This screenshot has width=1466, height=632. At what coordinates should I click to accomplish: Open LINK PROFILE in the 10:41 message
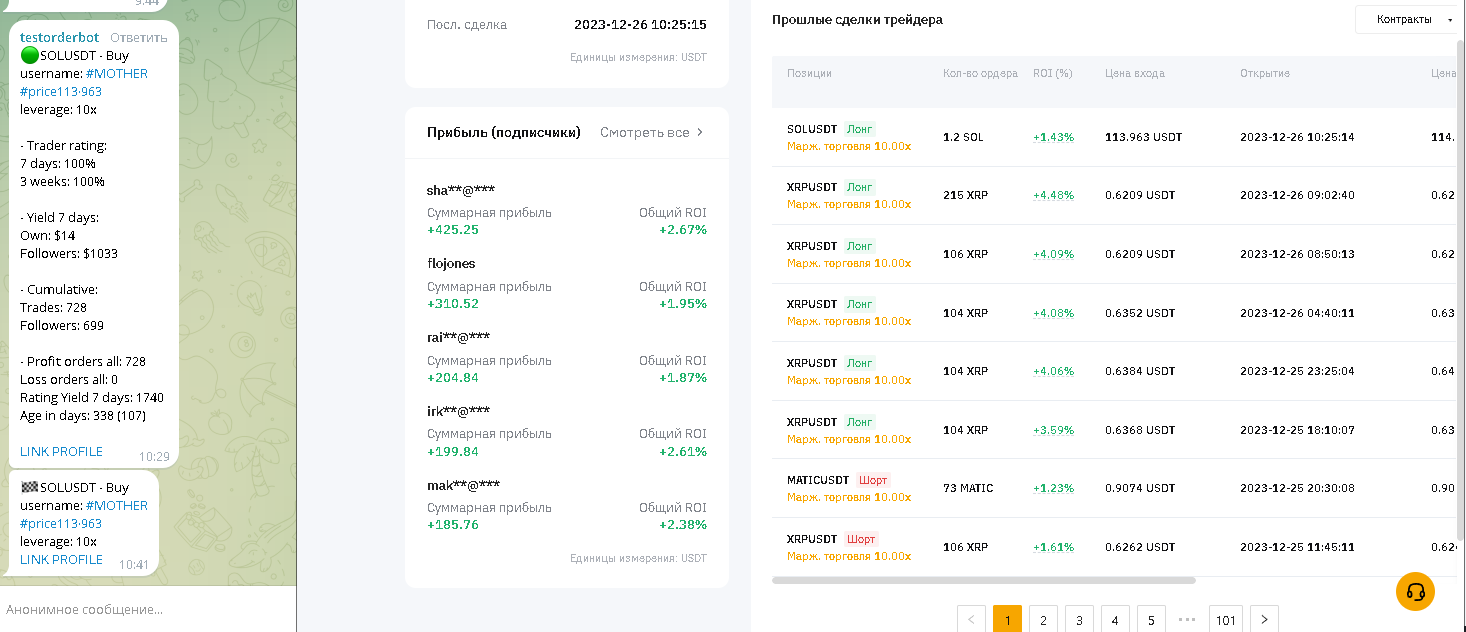coord(61,560)
